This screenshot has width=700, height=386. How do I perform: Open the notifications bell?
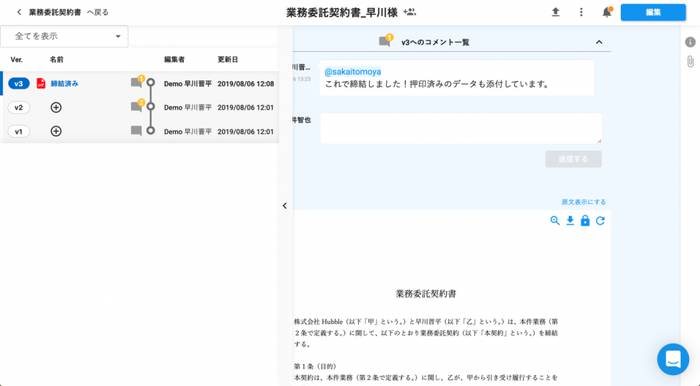click(x=607, y=12)
